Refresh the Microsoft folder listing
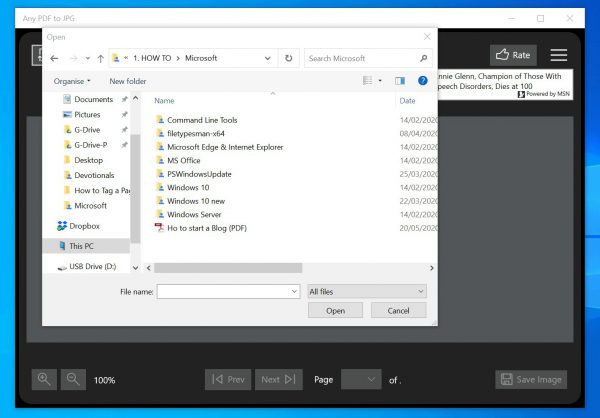Viewport: 600px width, 418px height. click(x=289, y=59)
